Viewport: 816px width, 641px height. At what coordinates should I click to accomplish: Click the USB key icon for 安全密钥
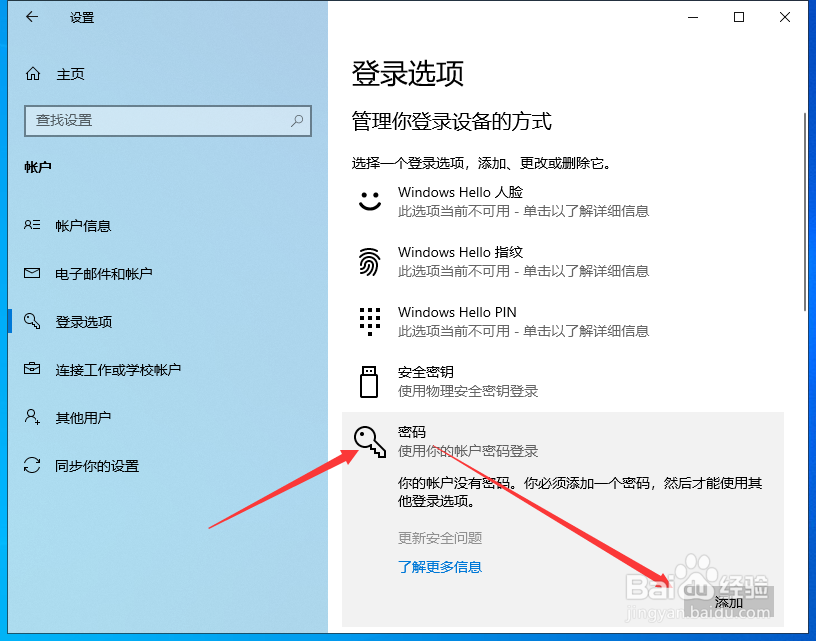(x=369, y=381)
